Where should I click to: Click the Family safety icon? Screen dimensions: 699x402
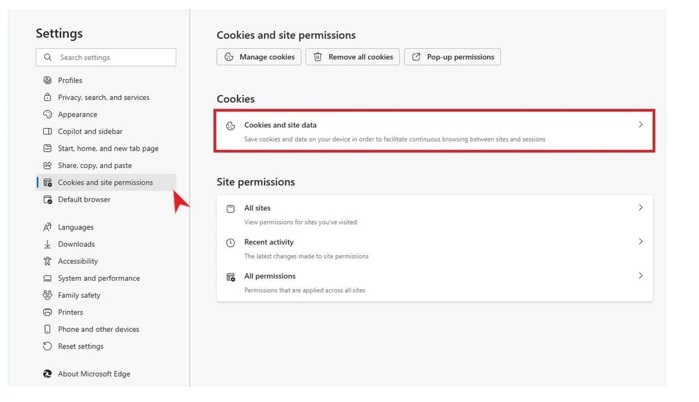[x=47, y=295]
